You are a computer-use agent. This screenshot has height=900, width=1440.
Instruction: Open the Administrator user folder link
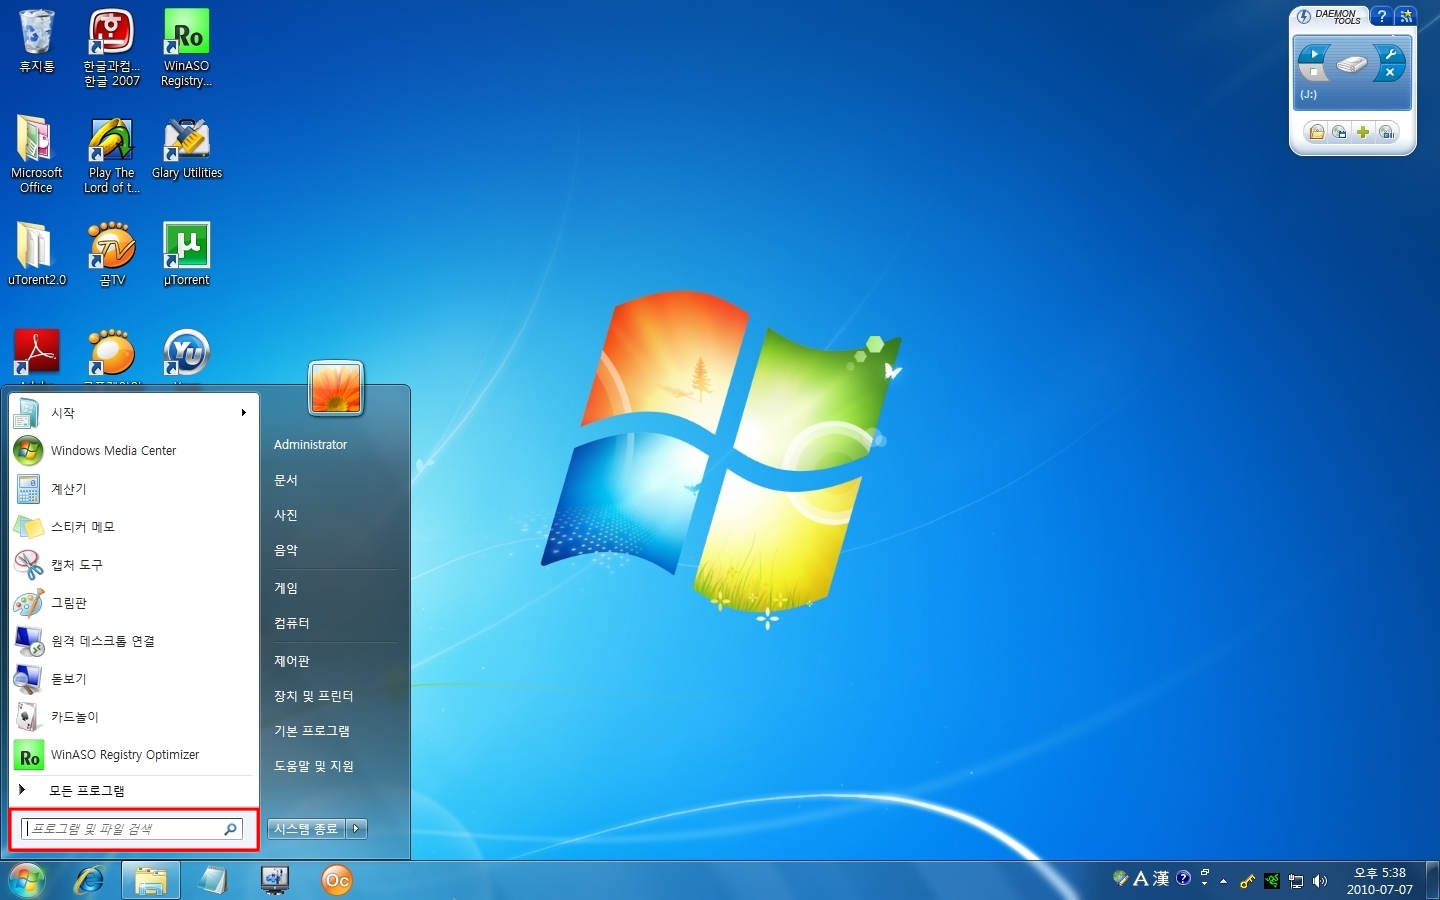335,445
